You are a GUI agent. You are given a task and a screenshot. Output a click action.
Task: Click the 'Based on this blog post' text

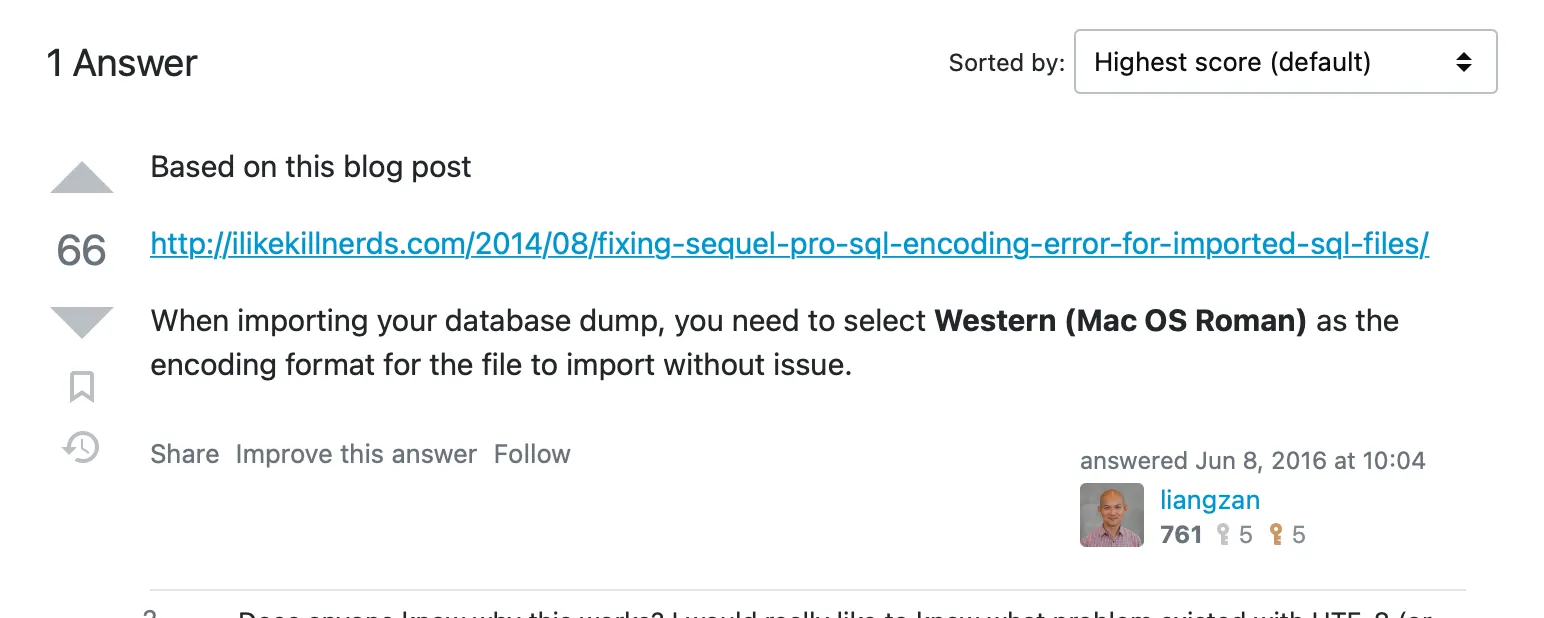pos(310,167)
